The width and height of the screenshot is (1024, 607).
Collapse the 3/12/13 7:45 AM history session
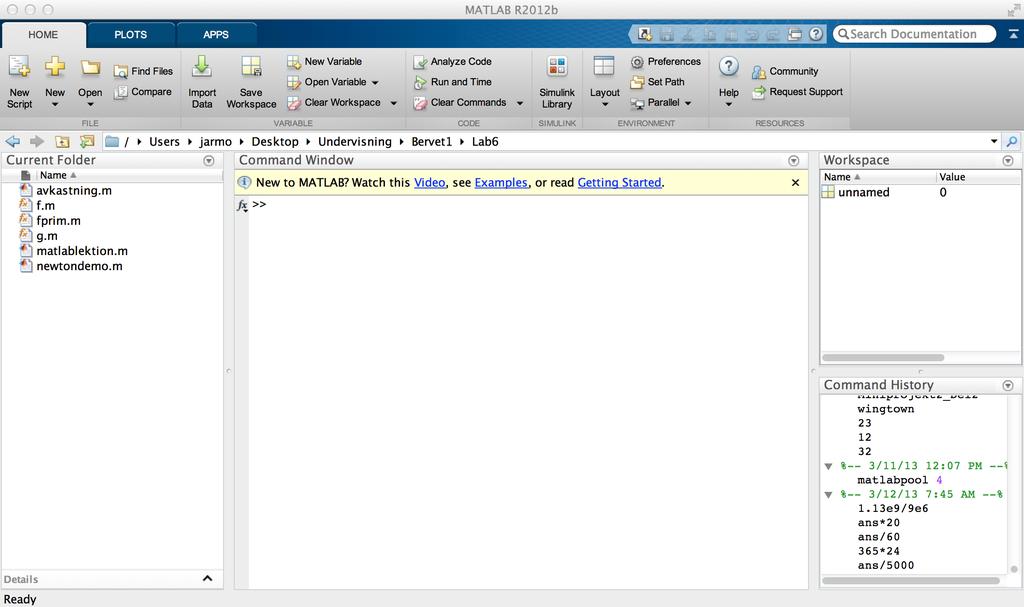829,495
